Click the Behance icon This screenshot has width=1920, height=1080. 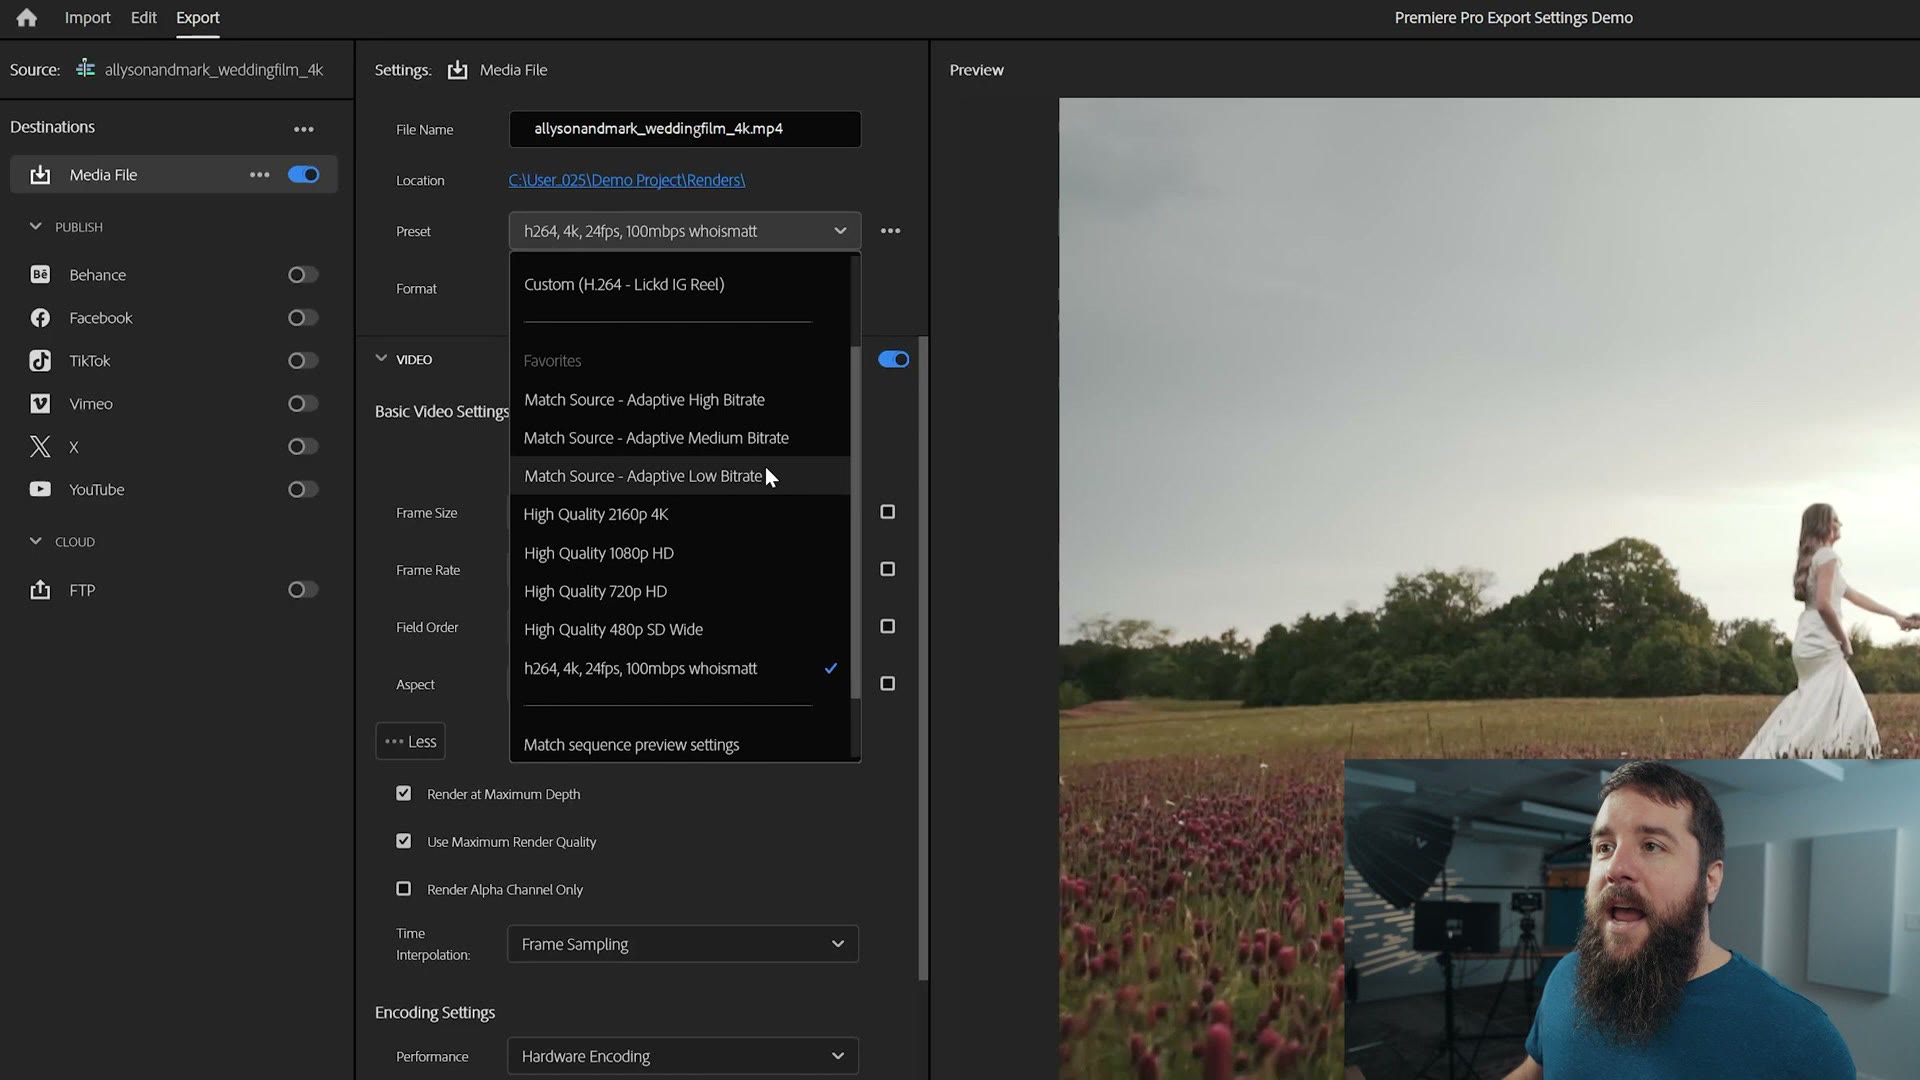[x=40, y=275]
